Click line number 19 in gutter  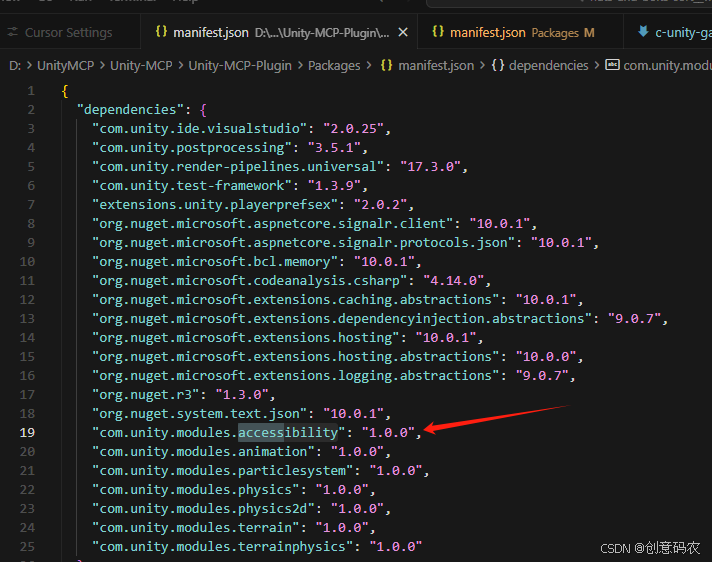point(27,433)
